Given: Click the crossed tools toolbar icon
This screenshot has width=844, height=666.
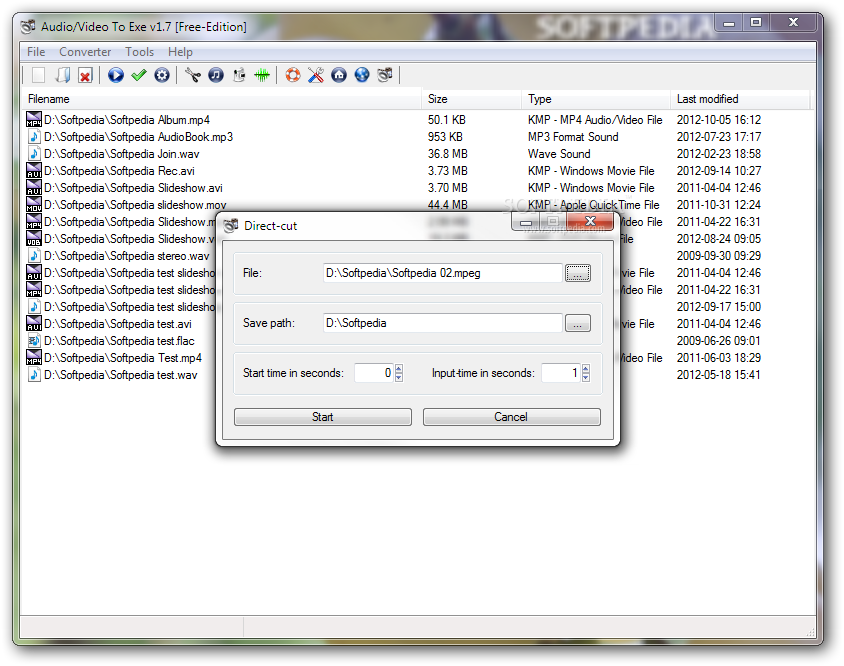Looking at the screenshot, I should tap(316, 75).
